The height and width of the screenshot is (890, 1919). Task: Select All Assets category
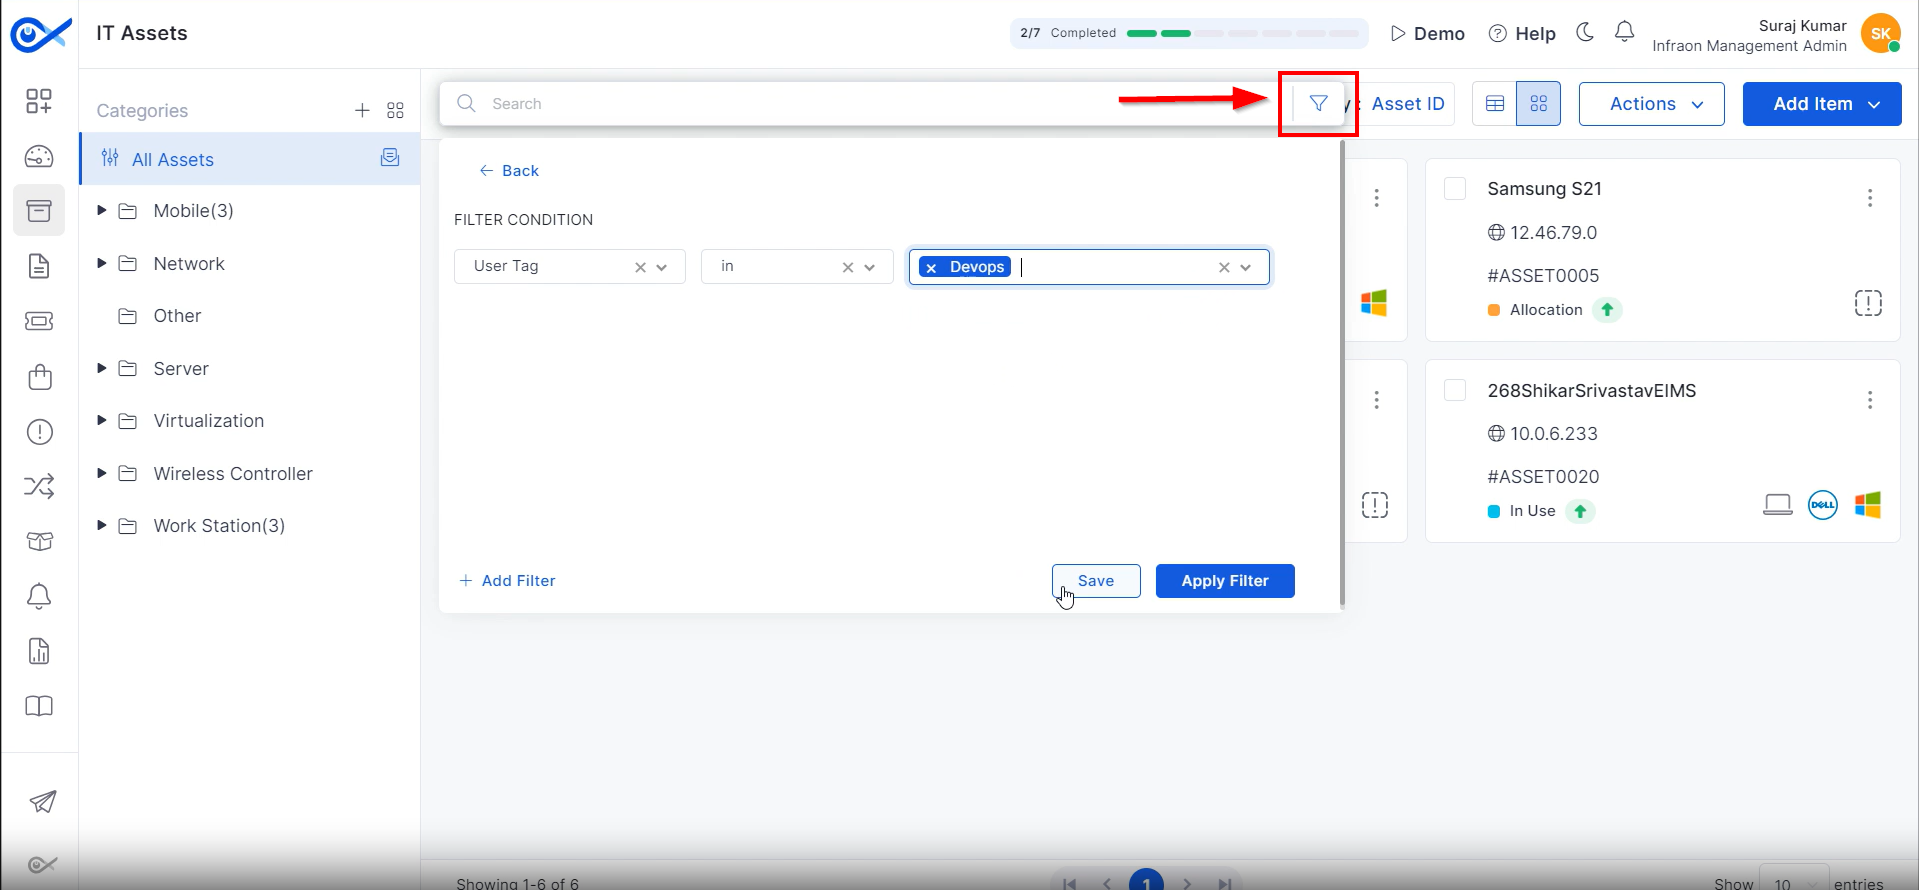[173, 160]
